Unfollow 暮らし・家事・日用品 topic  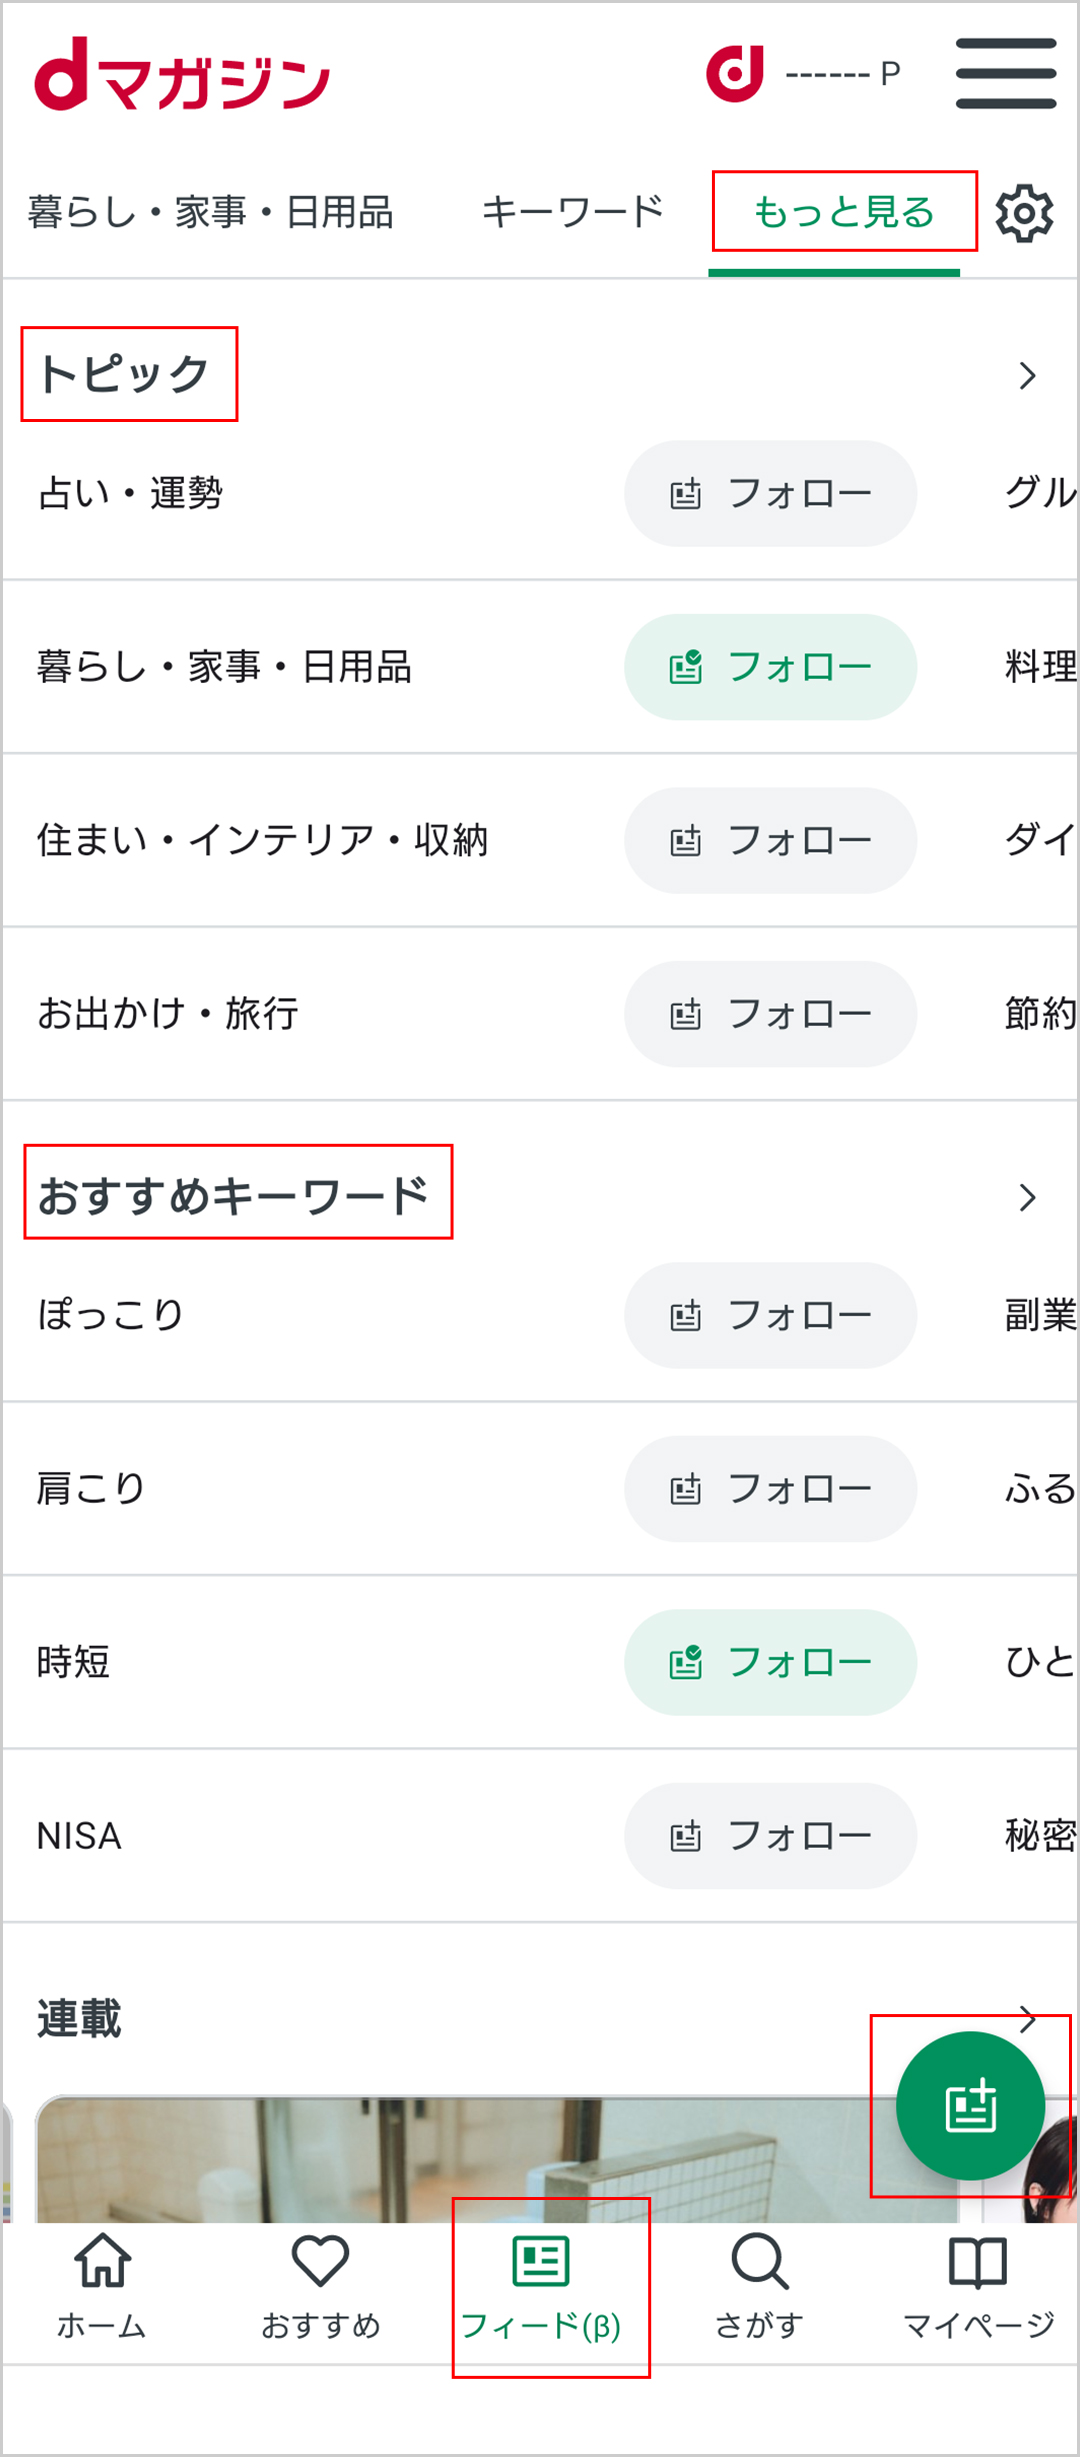click(x=770, y=667)
